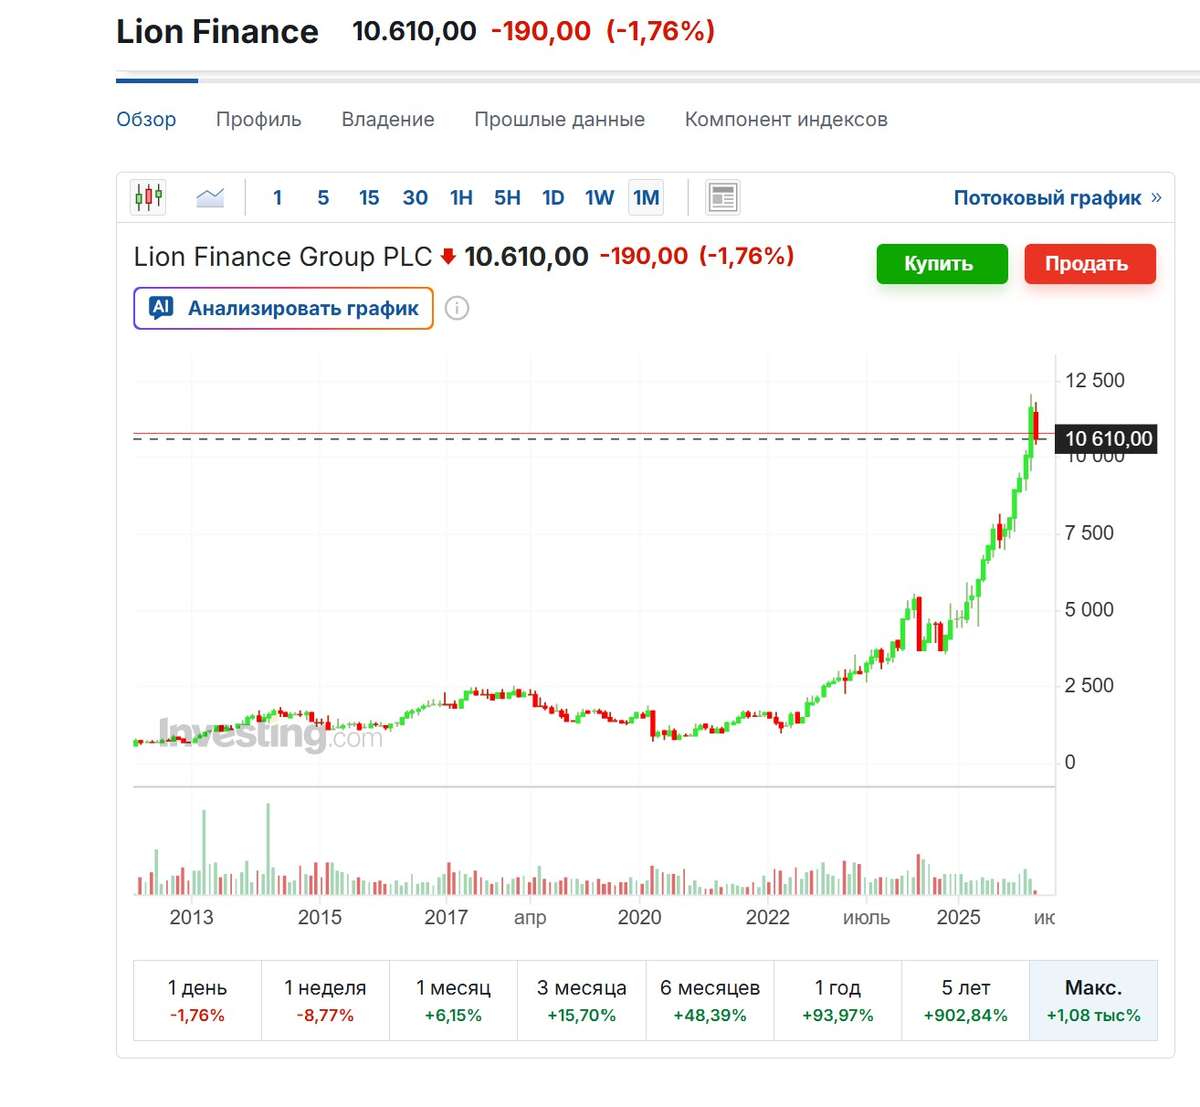Click Анализировать график button
This screenshot has width=1200, height=1107.
[x=283, y=308]
